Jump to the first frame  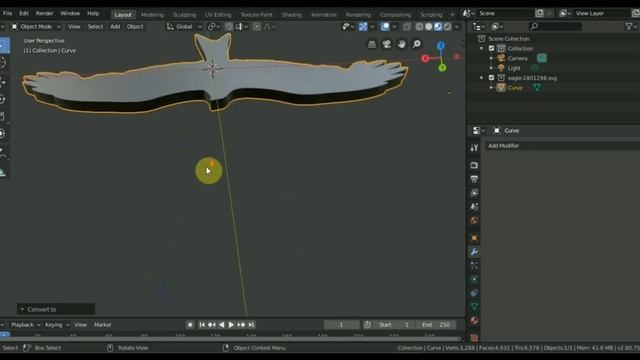tap(202, 324)
